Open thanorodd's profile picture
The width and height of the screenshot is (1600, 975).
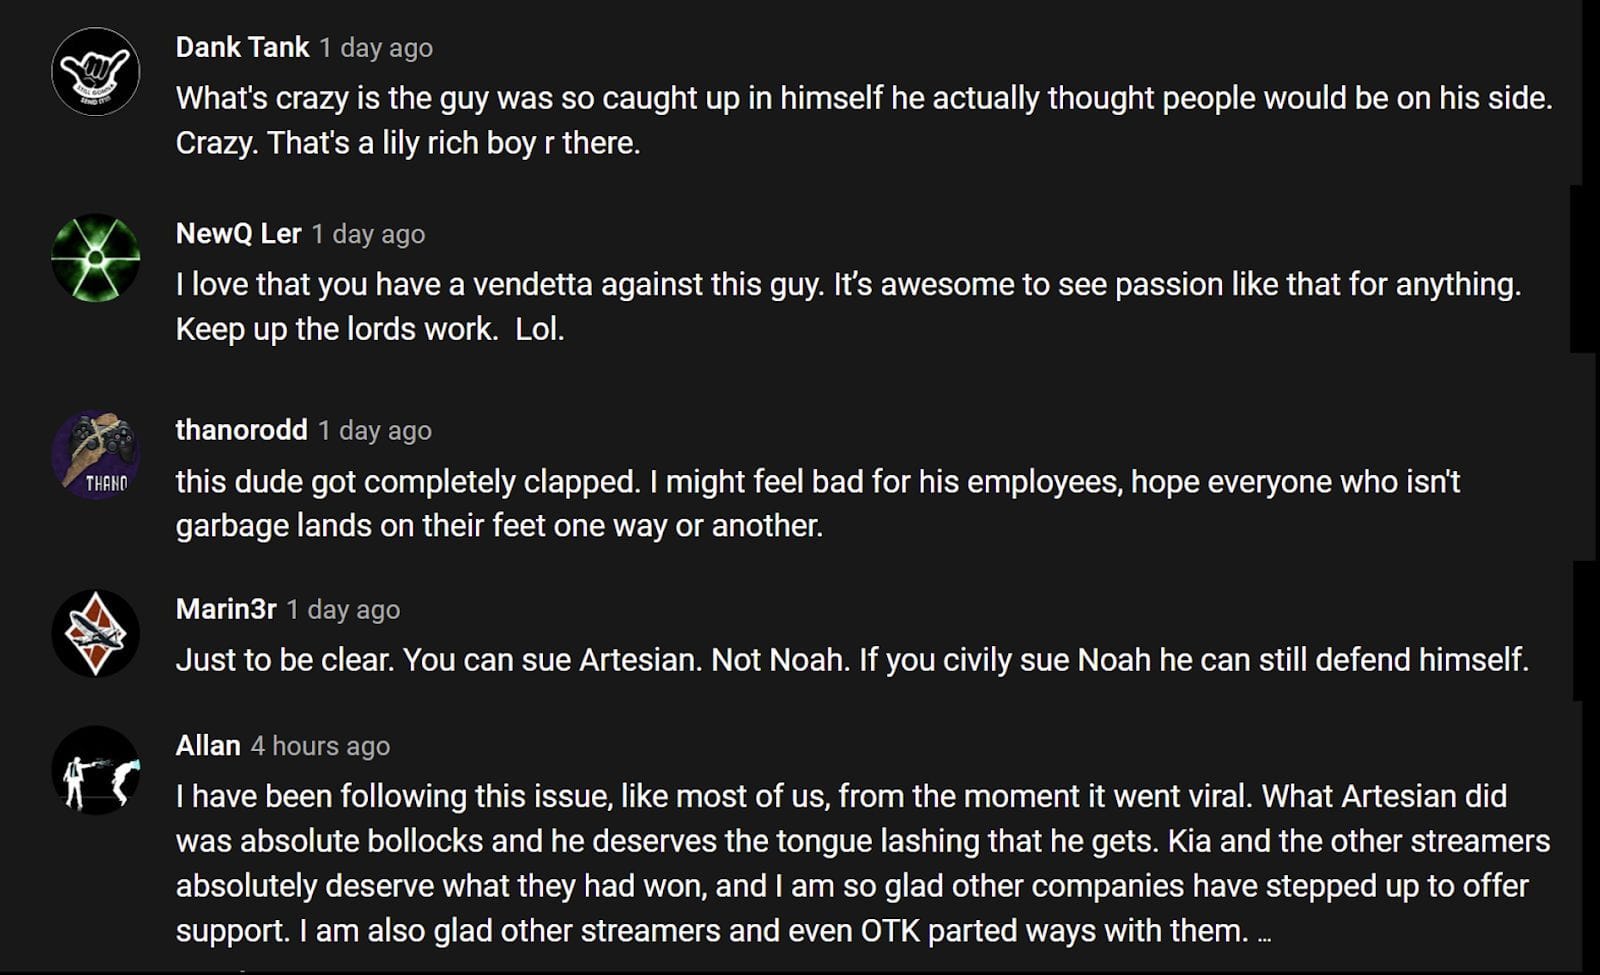(95, 455)
